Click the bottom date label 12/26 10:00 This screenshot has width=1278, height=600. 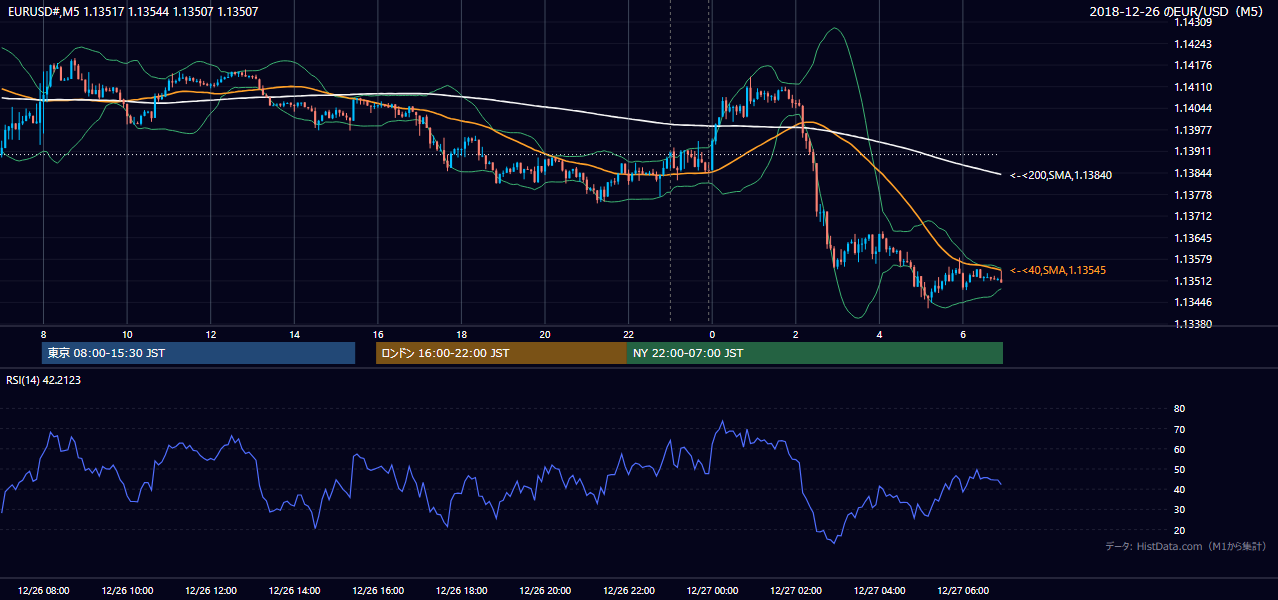(x=127, y=591)
